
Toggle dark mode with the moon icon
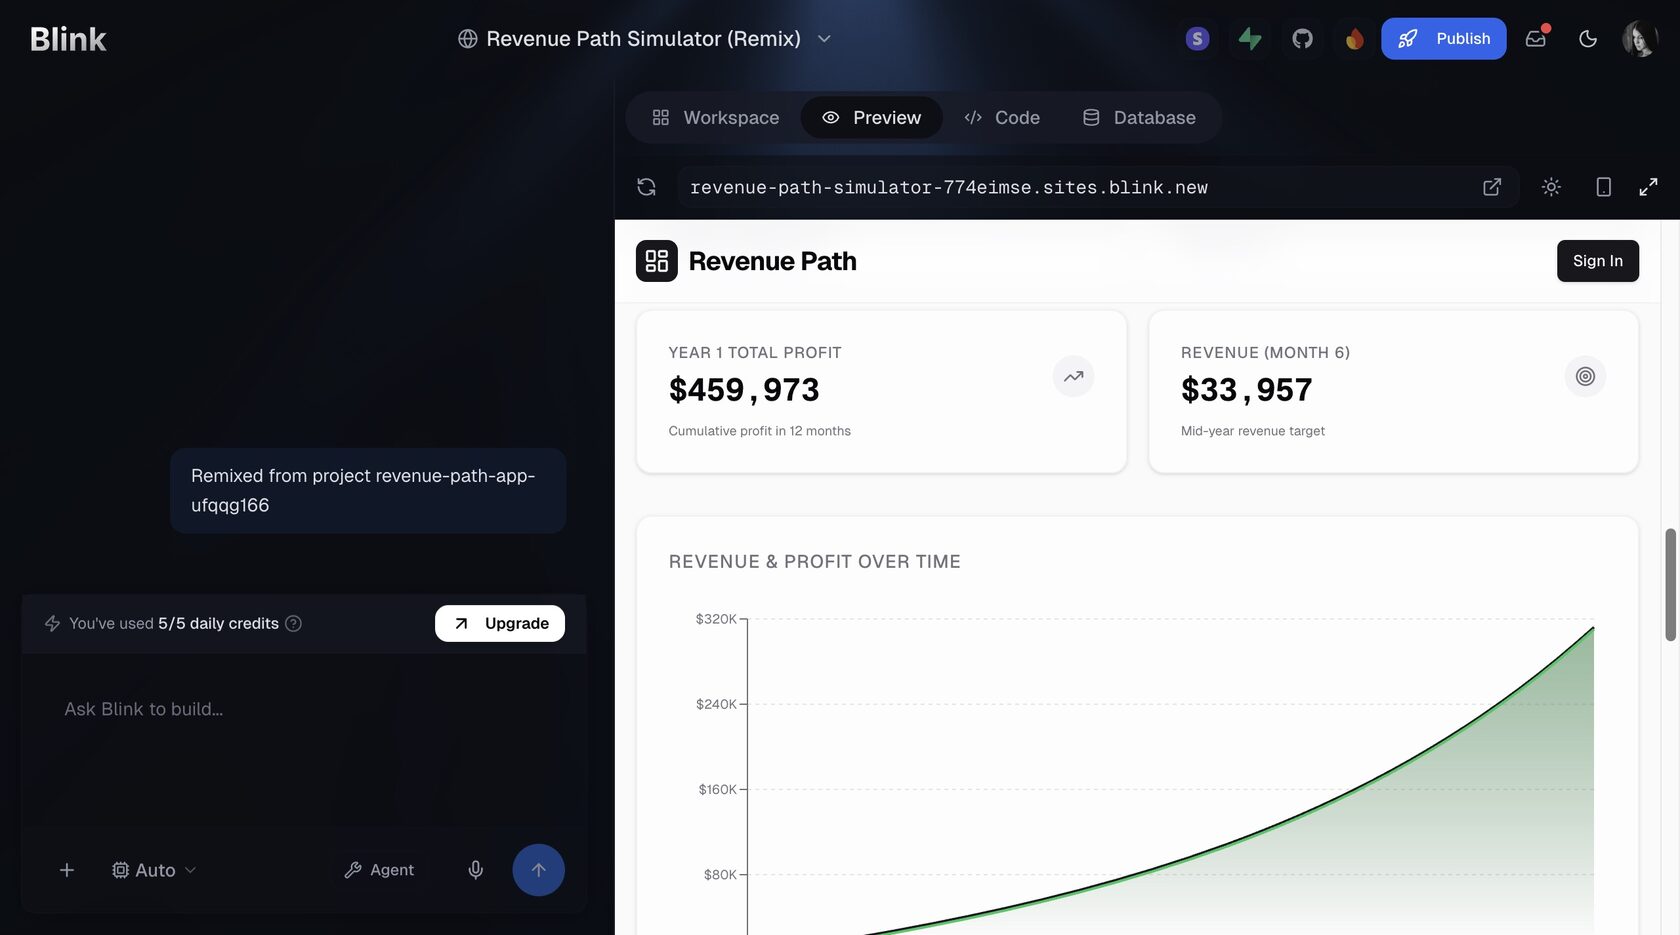1587,39
